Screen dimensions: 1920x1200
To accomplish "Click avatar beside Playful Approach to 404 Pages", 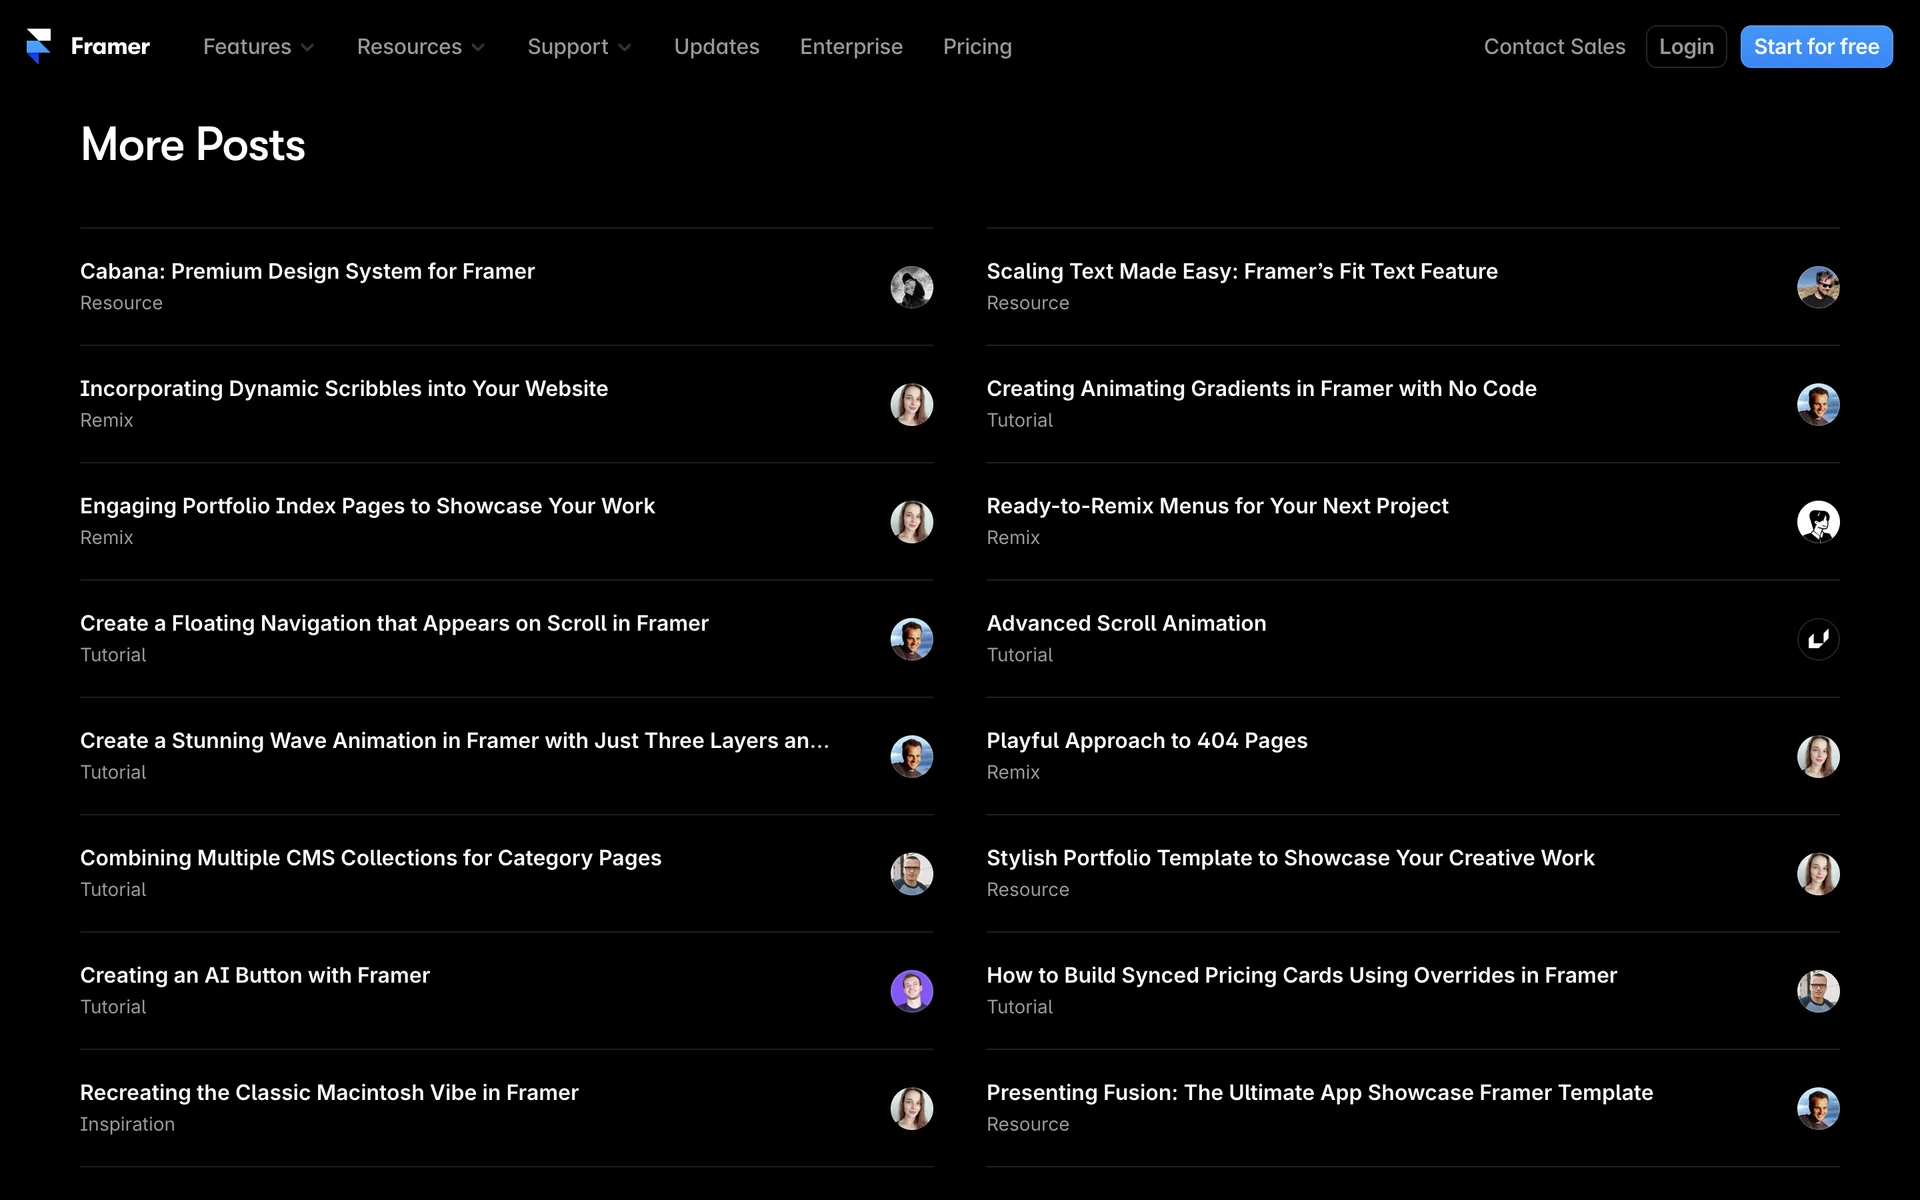I will pos(1817,757).
